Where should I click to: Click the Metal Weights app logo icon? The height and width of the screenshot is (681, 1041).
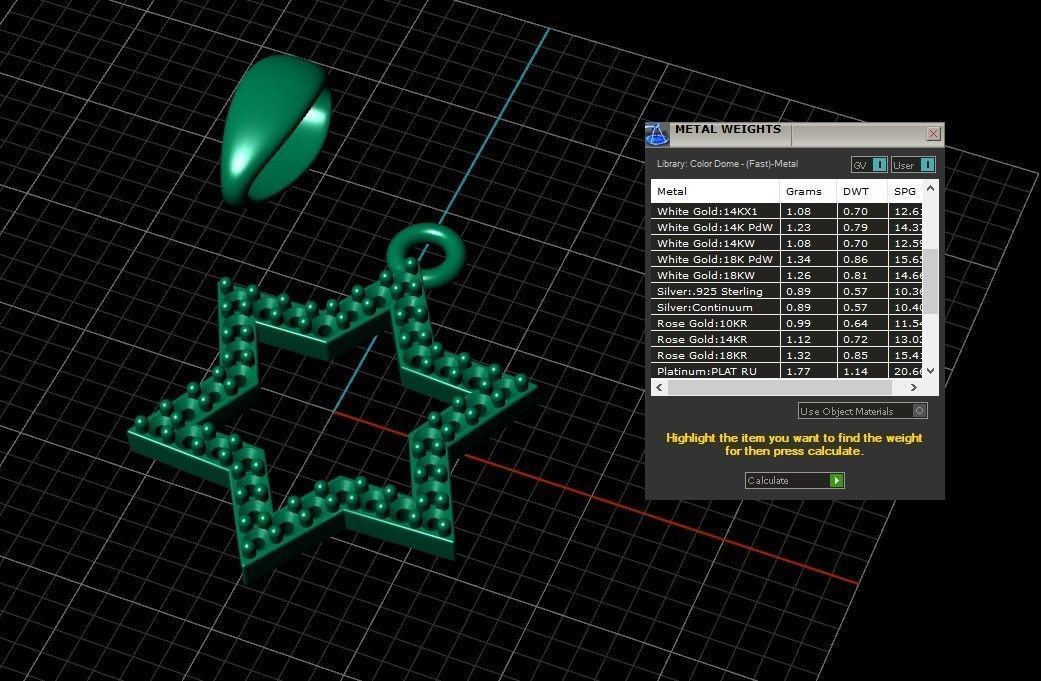(x=657, y=133)
